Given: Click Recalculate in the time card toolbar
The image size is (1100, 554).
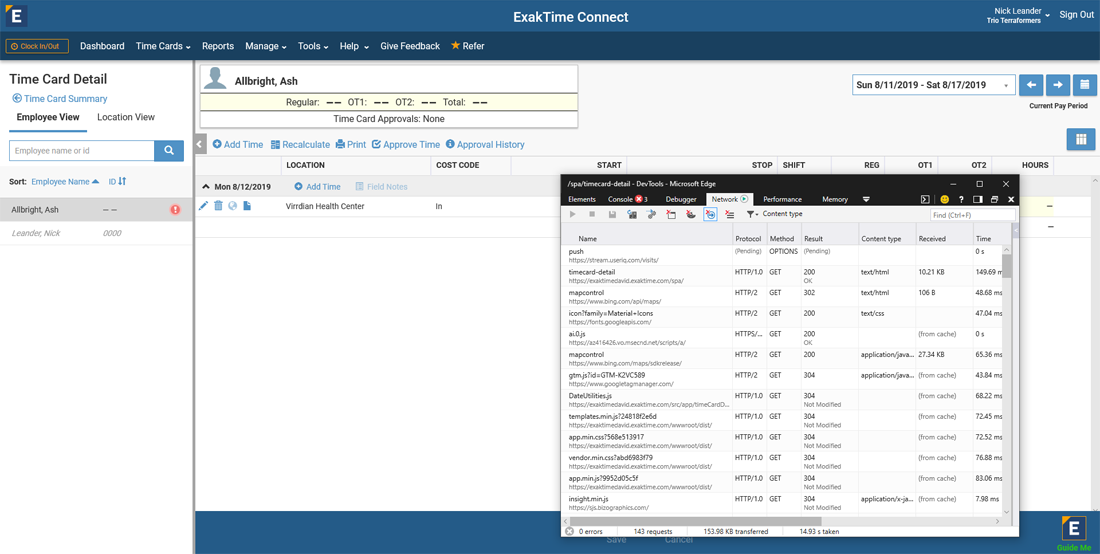Looking at the screenshot, I should click(x=300, y=144).
